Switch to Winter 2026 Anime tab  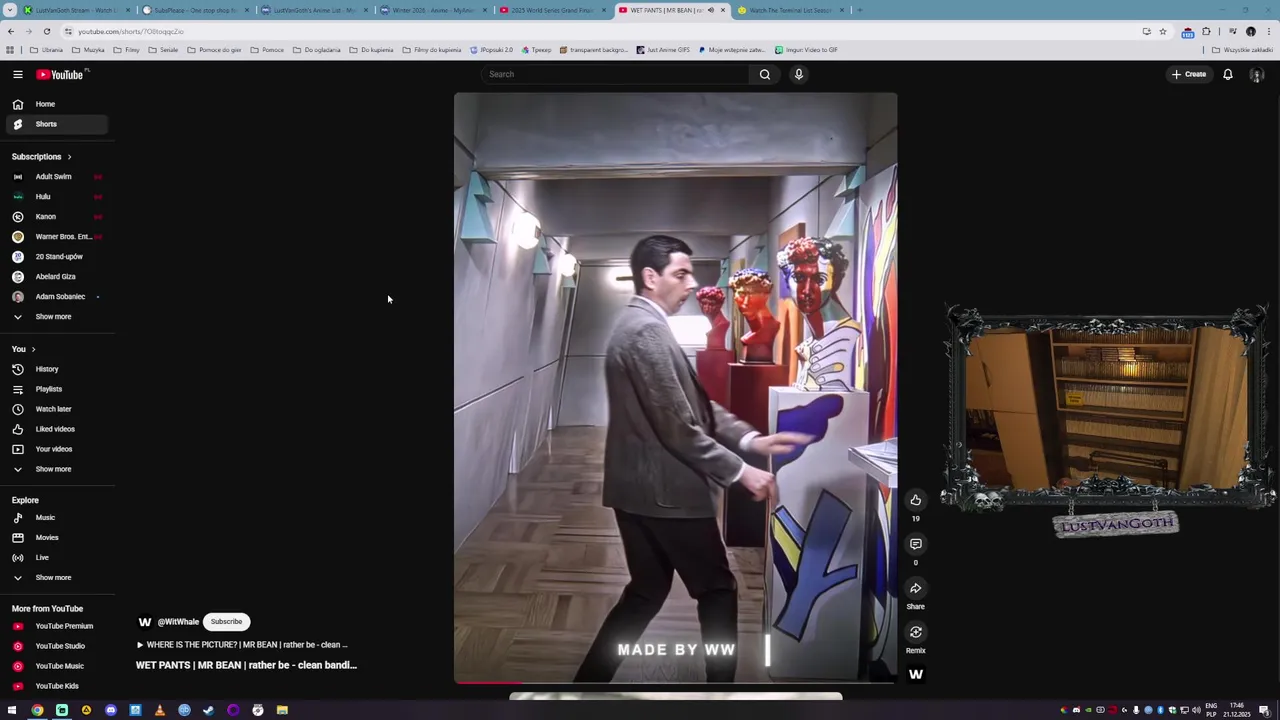click(433, 10)
